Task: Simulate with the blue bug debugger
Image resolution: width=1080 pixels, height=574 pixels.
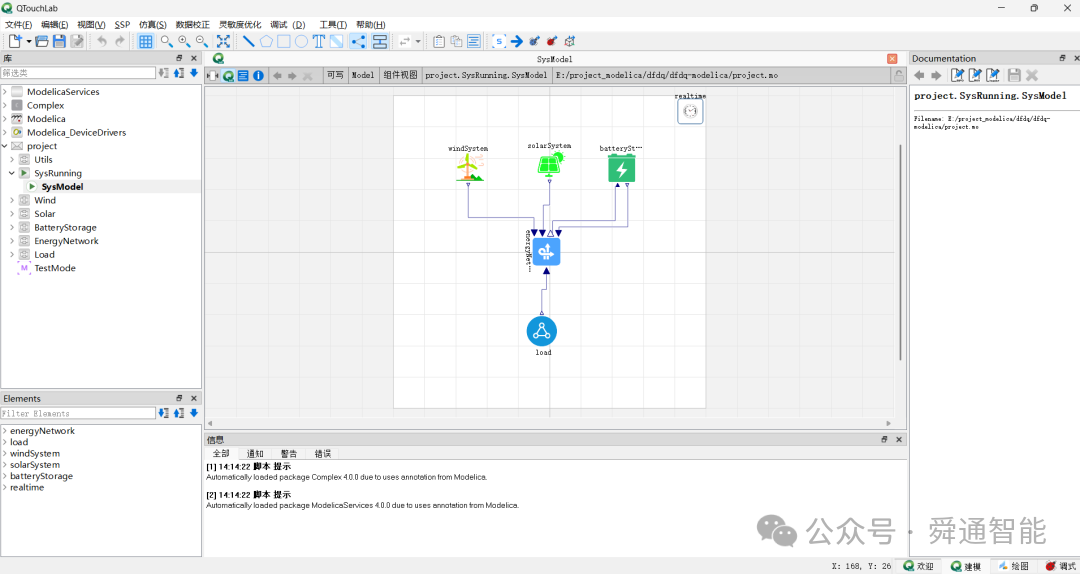Action: (534, 41)
